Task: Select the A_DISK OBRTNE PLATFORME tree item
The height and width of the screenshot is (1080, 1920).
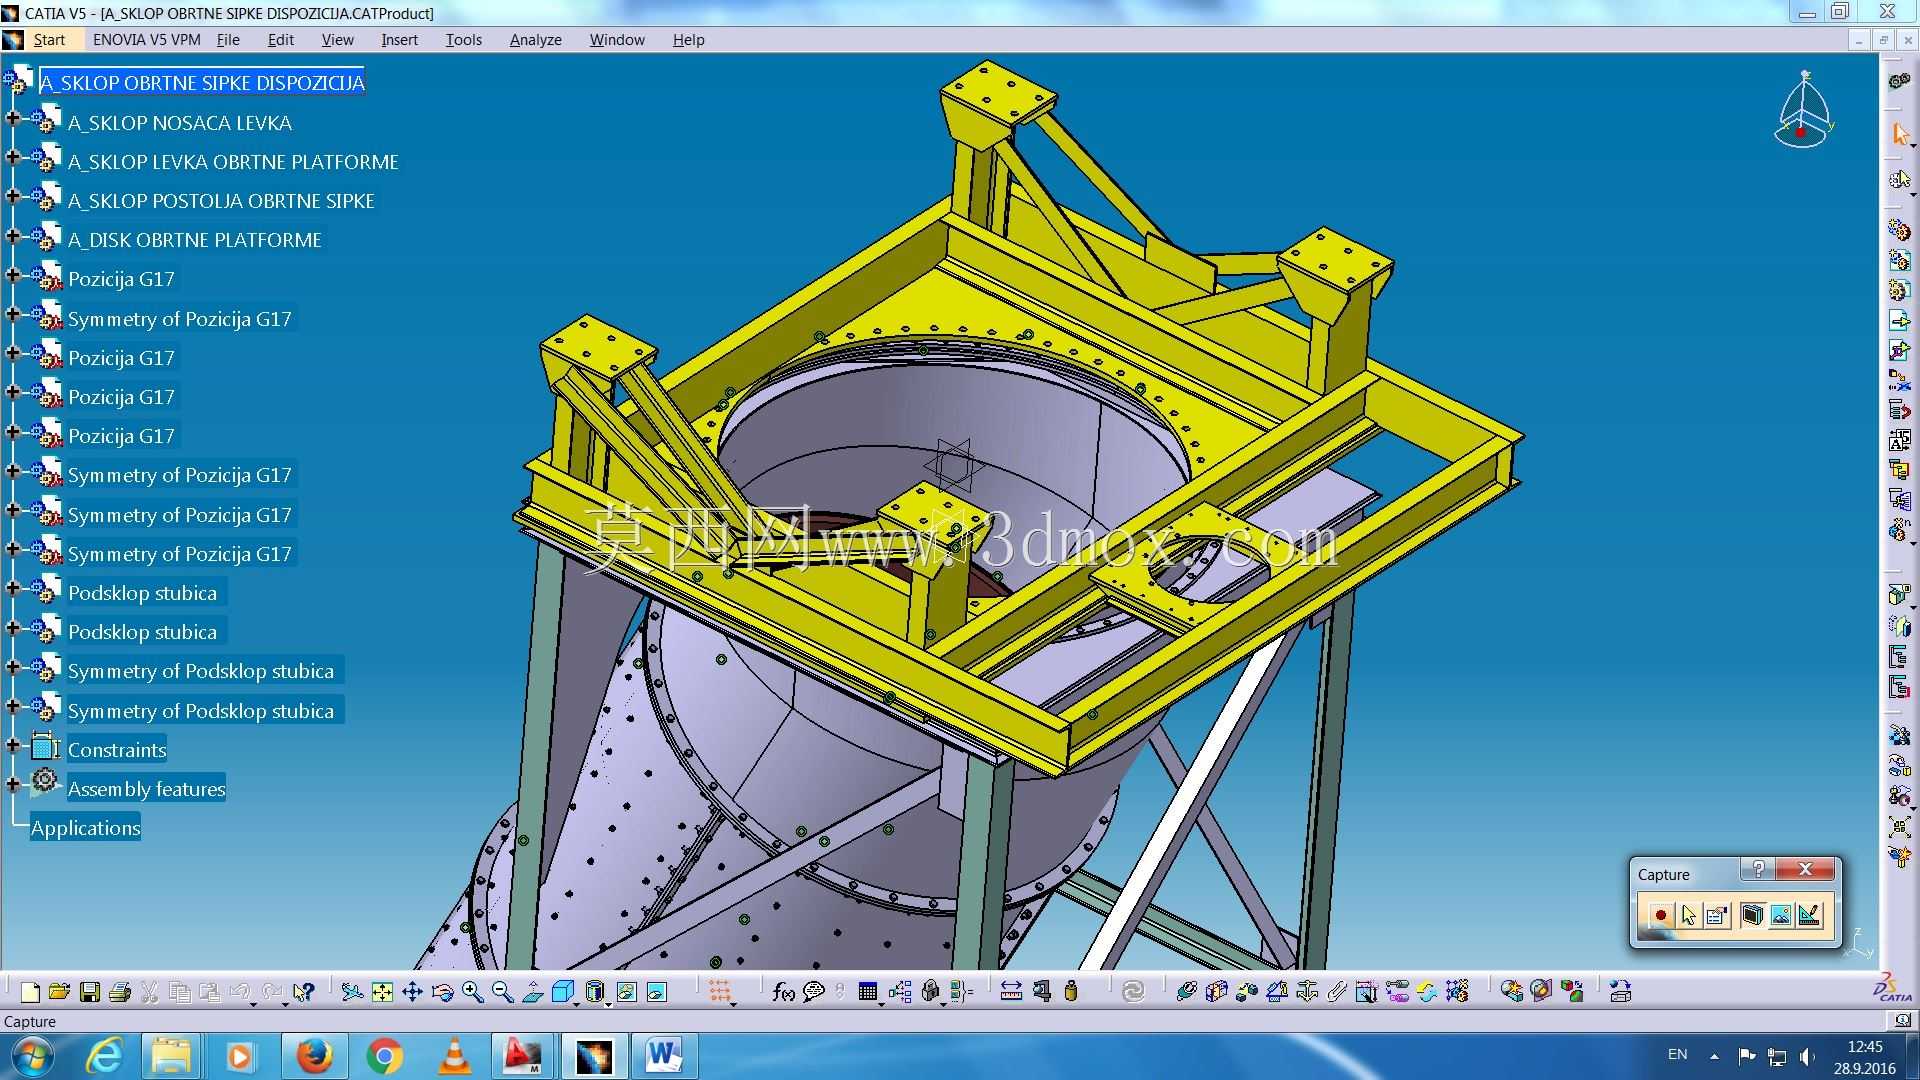Action: point(195,240)
